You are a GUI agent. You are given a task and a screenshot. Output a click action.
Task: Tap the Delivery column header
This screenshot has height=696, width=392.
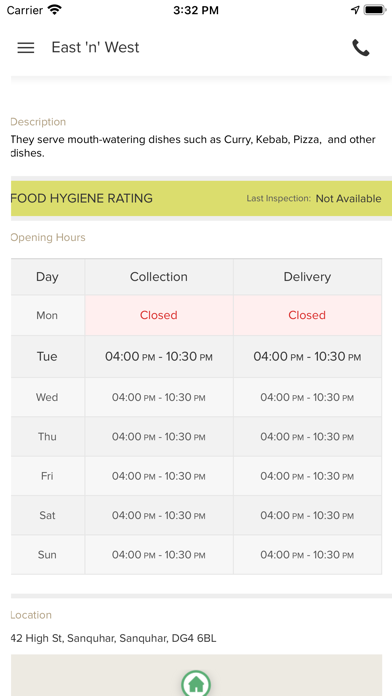[307, 277]
